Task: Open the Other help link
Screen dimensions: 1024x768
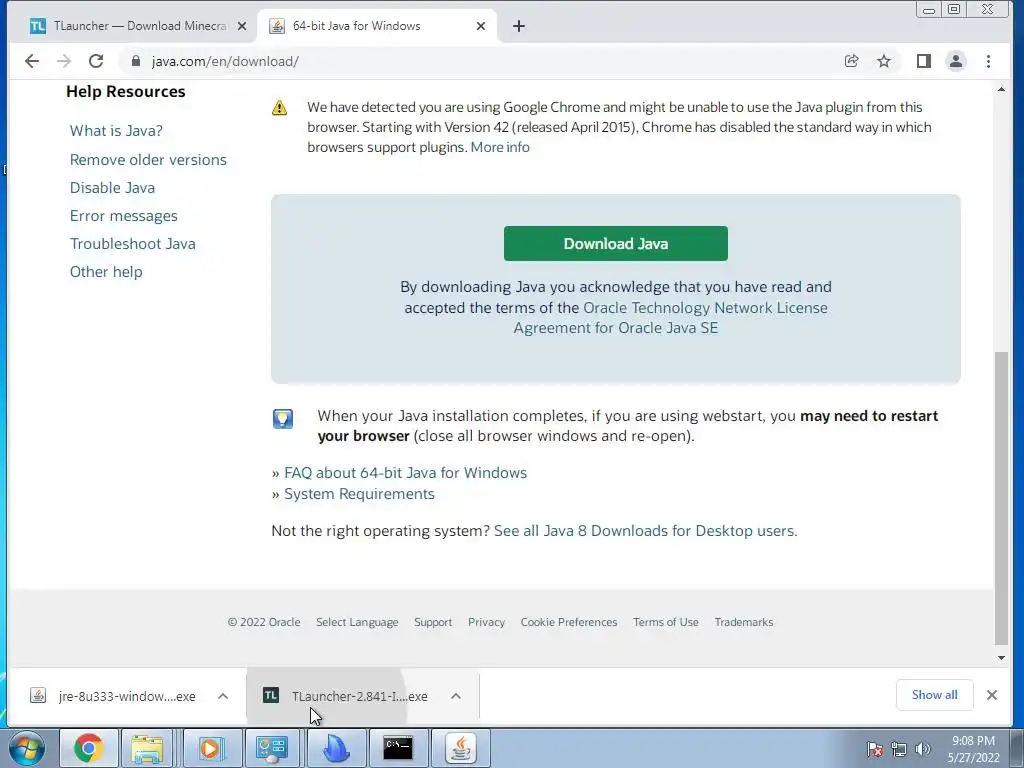Action: 106,272
